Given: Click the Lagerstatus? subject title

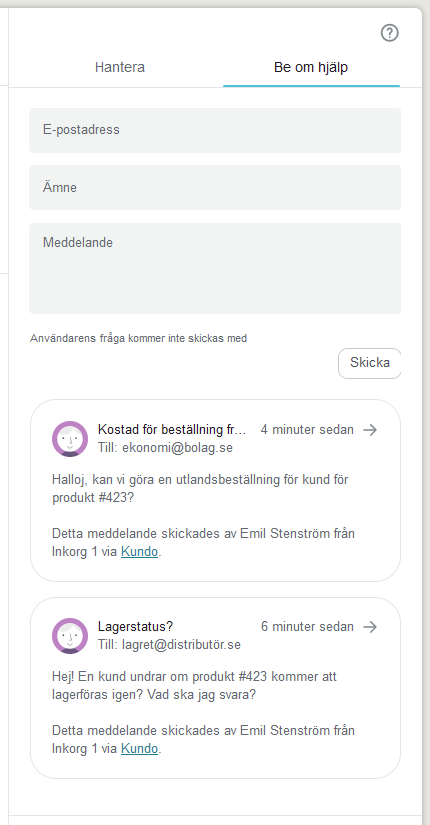Looking at the screenshot, I should click(135, 627).
